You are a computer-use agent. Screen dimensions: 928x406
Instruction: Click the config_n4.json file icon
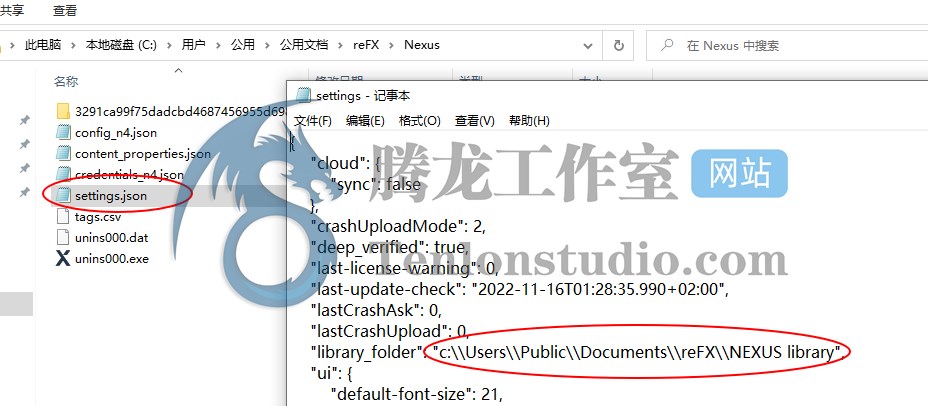pyautogui.click(x=63, y=133)
